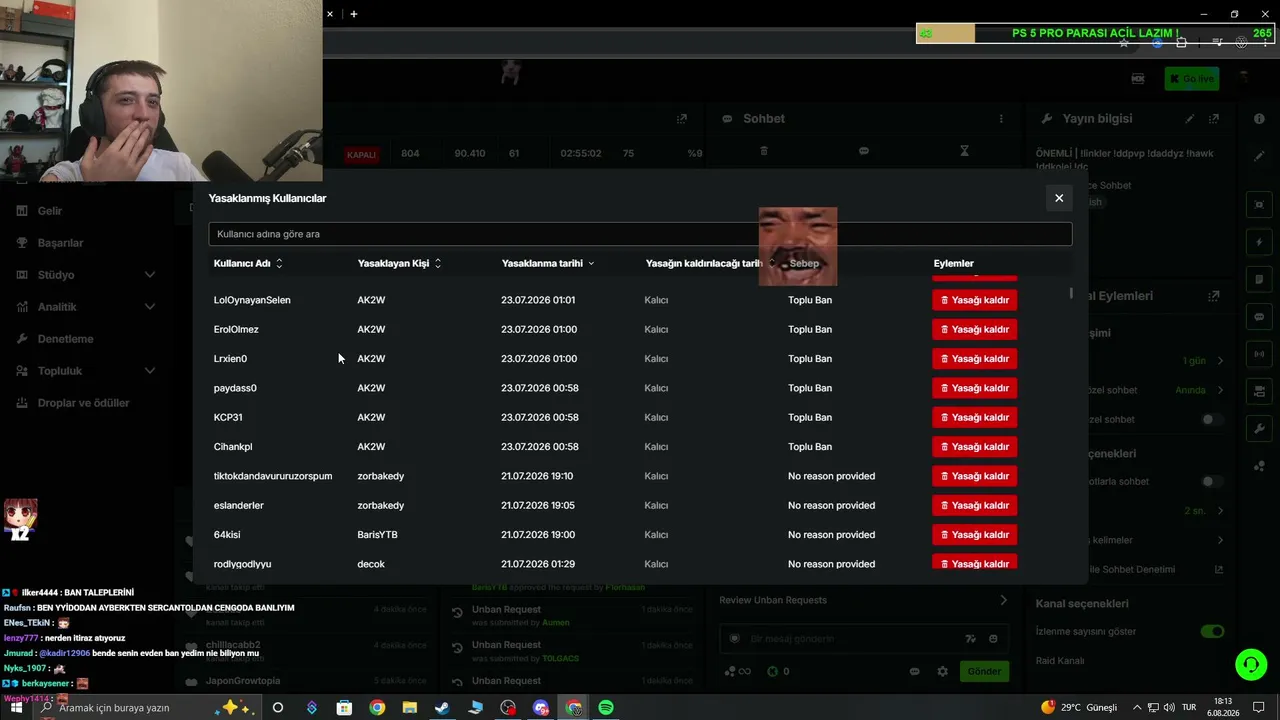
Task: Click the lightning bolt icon in right rail
Action: click(1259, 242)
